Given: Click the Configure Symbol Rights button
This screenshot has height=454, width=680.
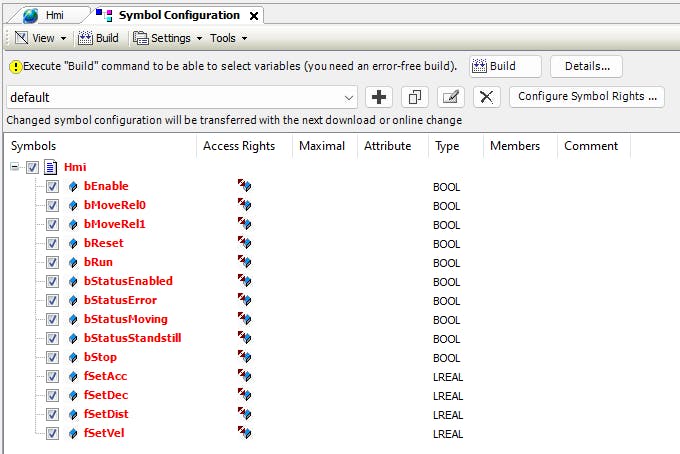Looking at the screenshot, I should (587, 97).
